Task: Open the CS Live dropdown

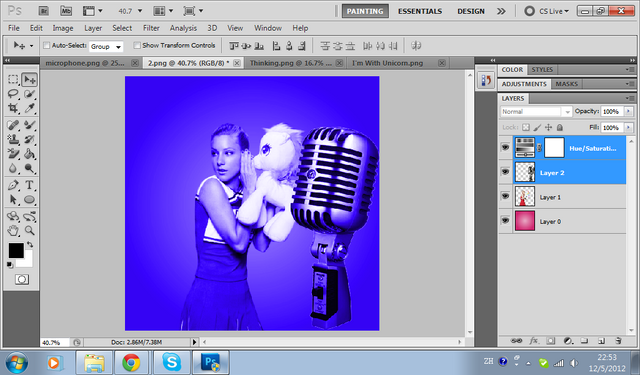Action: [x=553, y=11]
